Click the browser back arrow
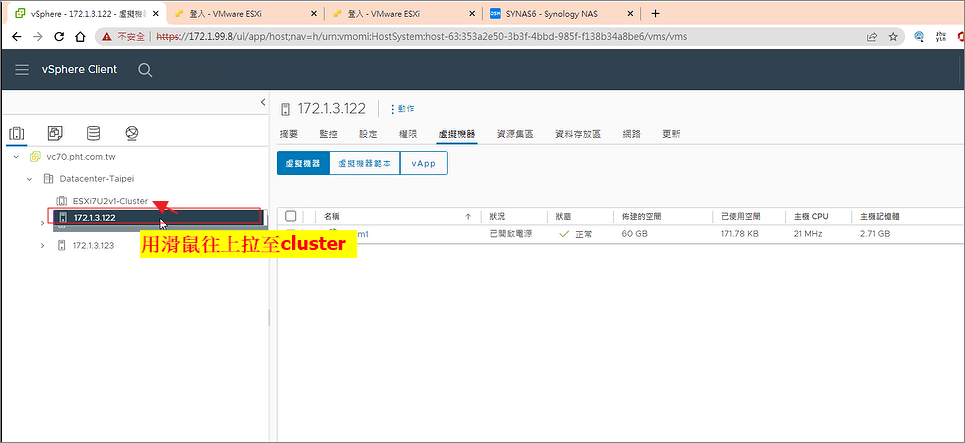 pos(17,37)
